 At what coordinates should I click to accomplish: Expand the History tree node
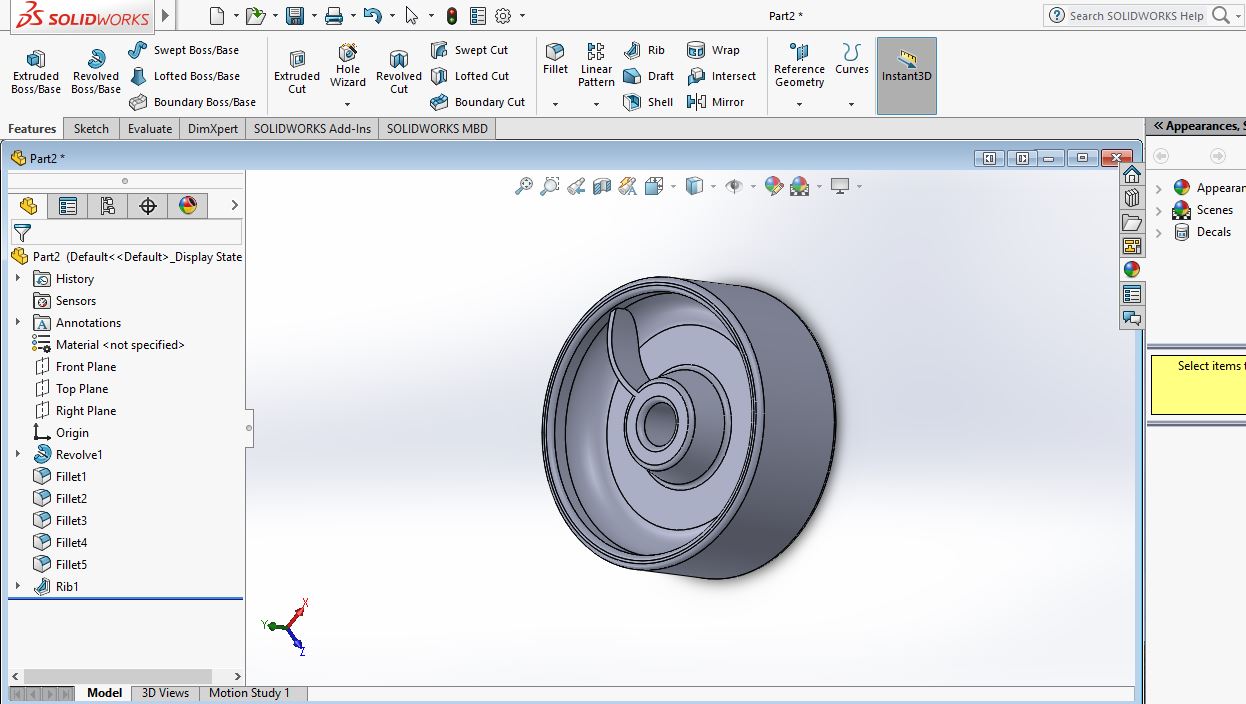click(x=18, y=278)
